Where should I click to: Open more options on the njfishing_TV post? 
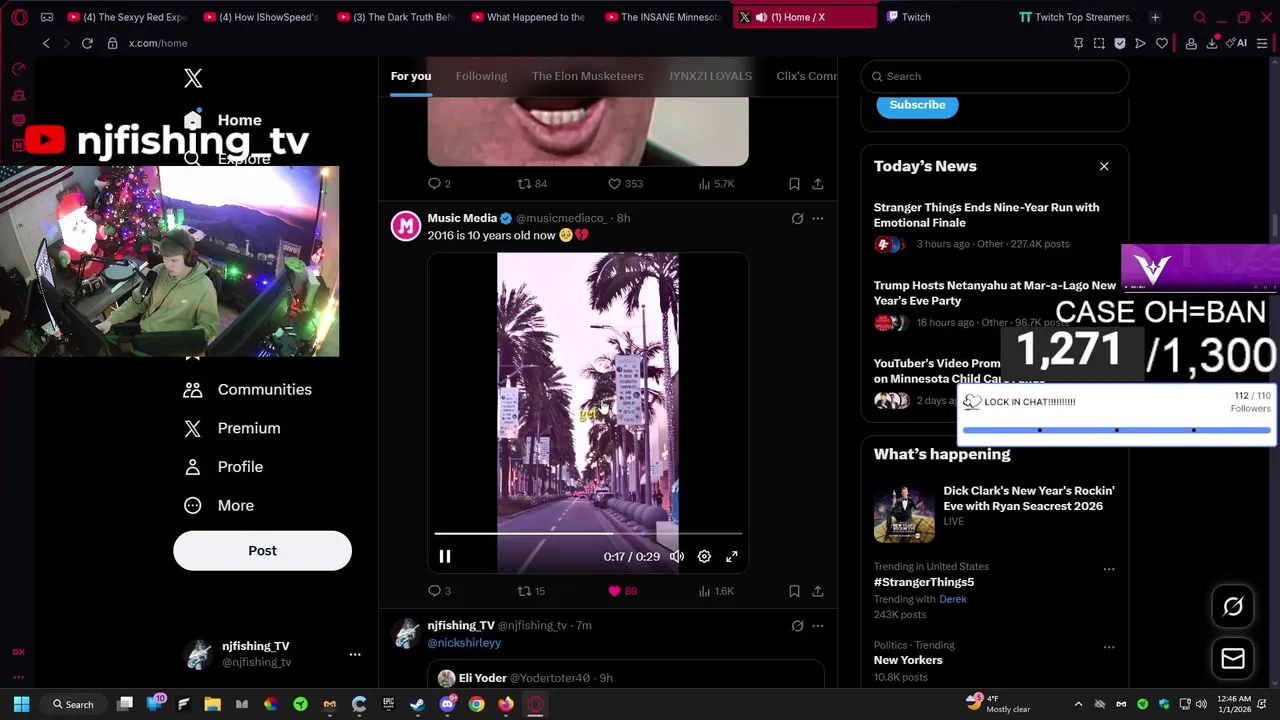(818, 626)
